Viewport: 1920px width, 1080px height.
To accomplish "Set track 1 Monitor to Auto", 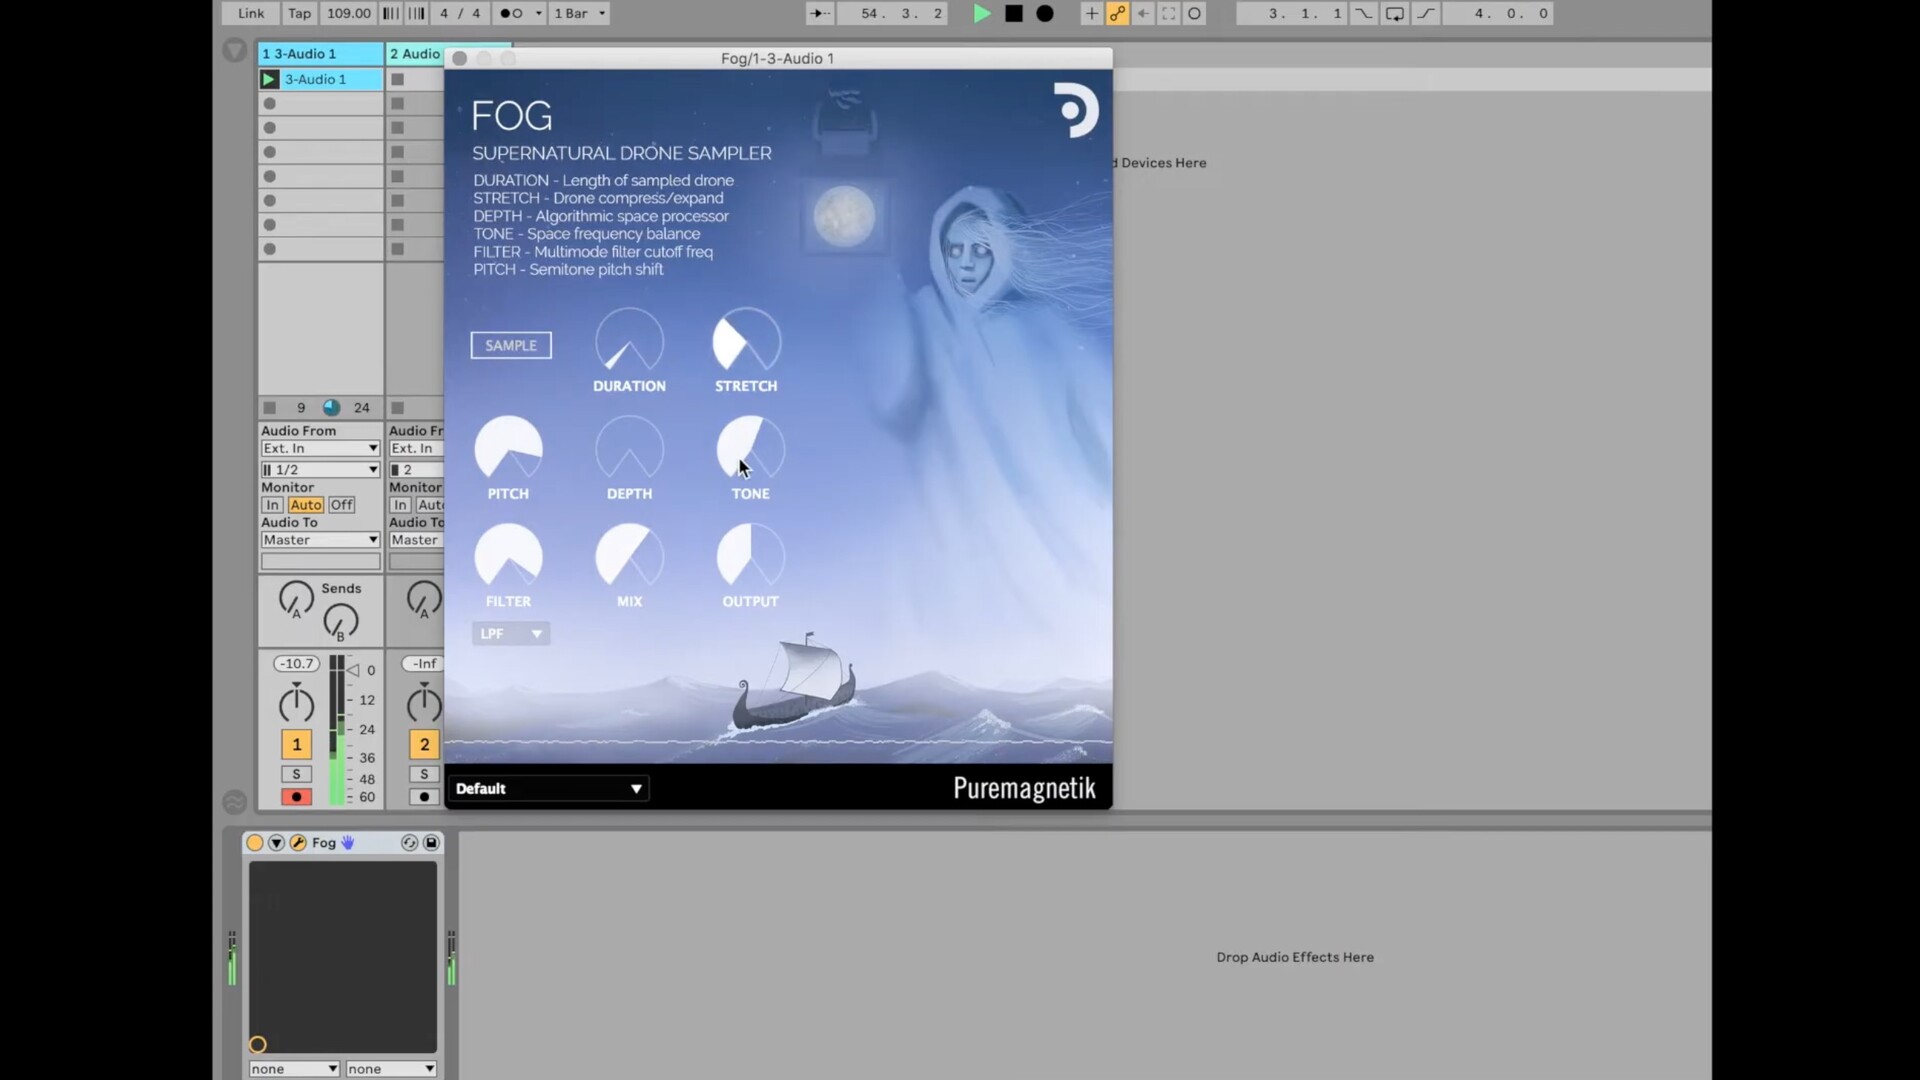I will click(305, 505).
